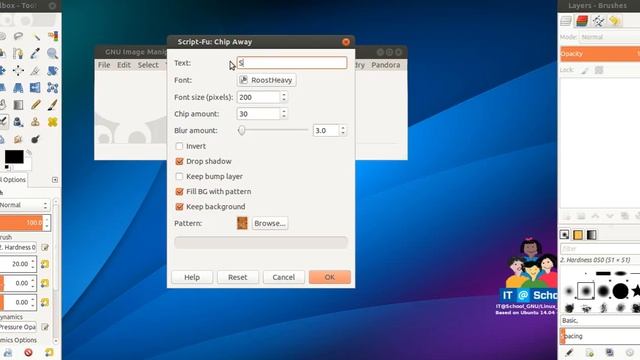The image size is (640, 360).
Task: Click the Help button in Chip Away dialog
Action: (x=192, y=277)
